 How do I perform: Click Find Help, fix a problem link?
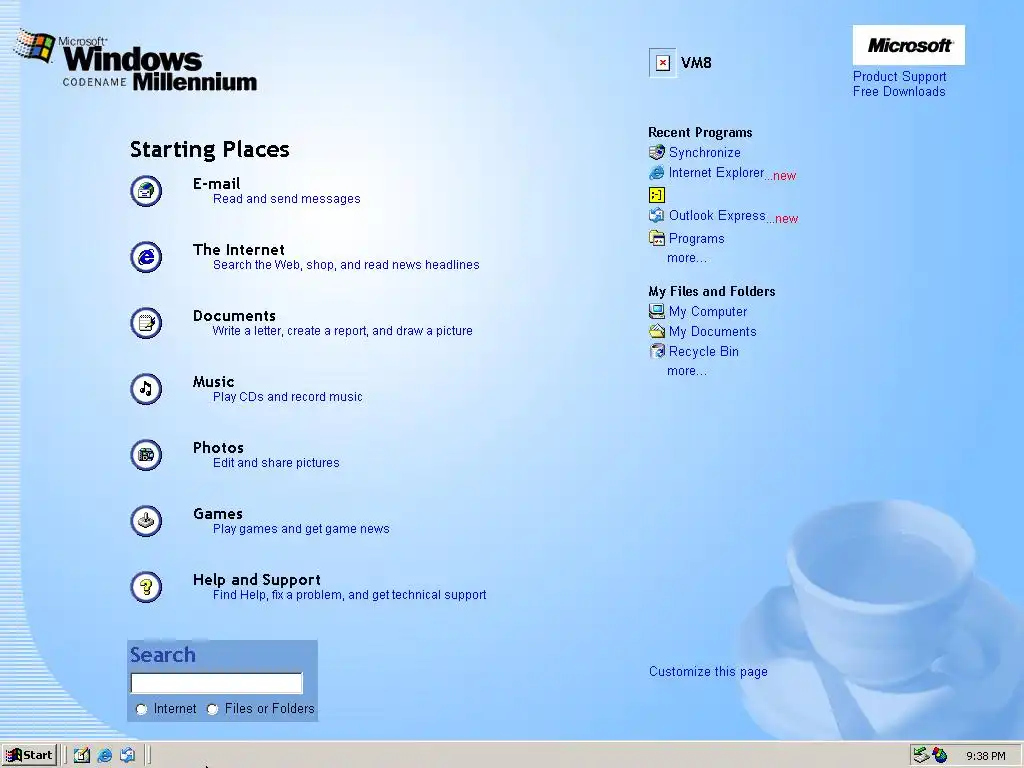pyautogui.click(x=349, y=594)
